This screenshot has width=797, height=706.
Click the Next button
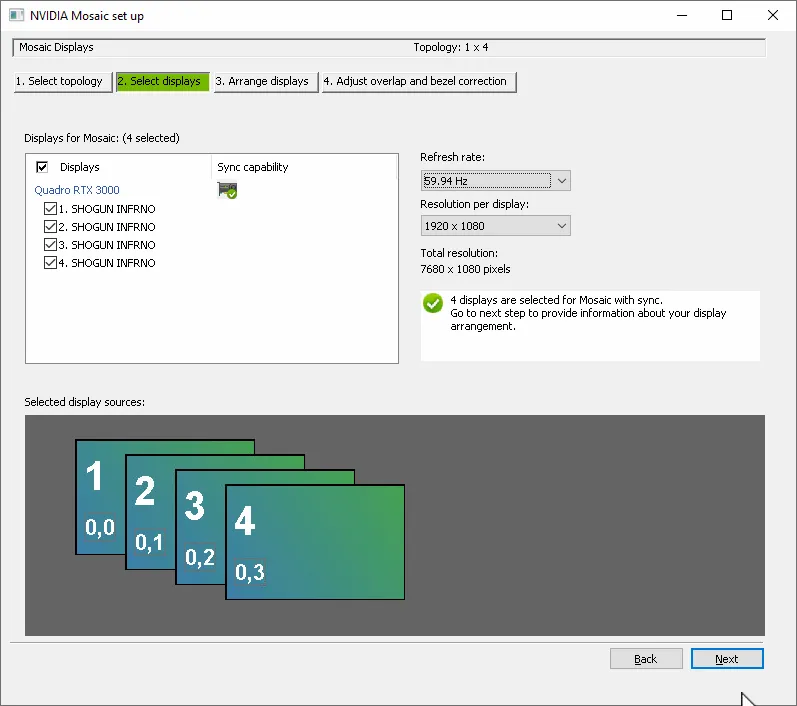727,659
